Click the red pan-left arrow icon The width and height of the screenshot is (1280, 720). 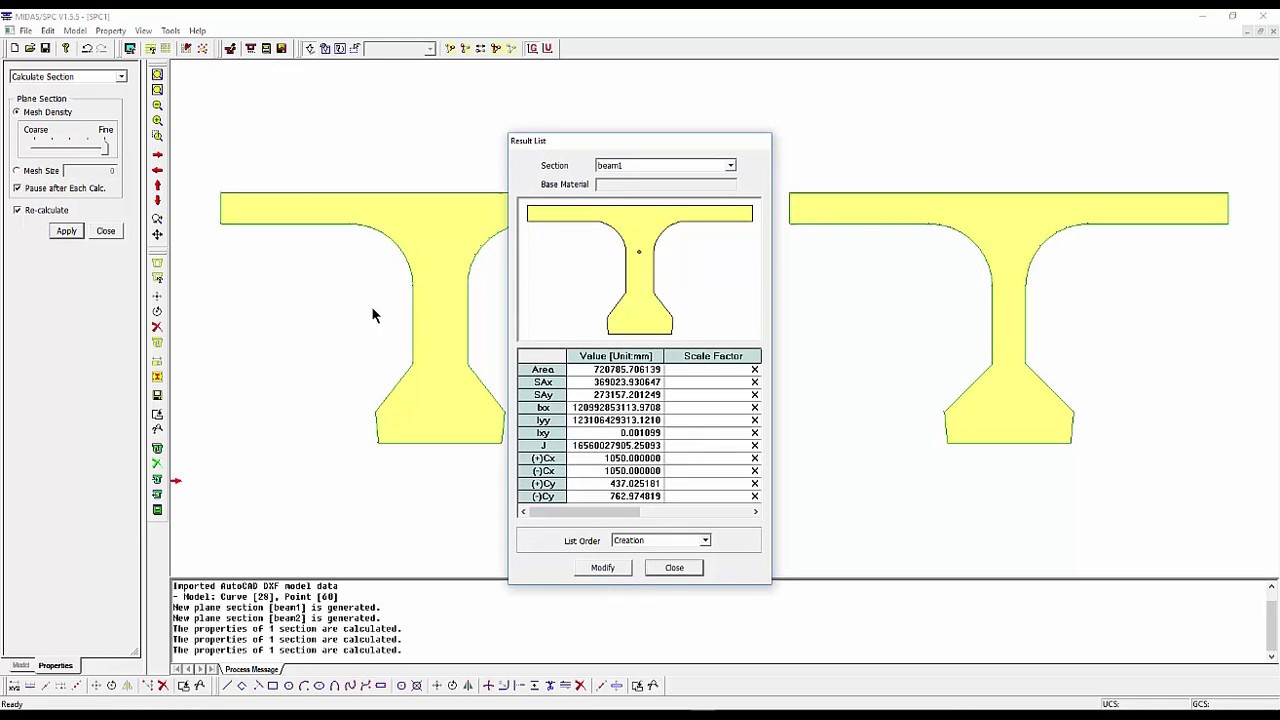coord(157,170)
